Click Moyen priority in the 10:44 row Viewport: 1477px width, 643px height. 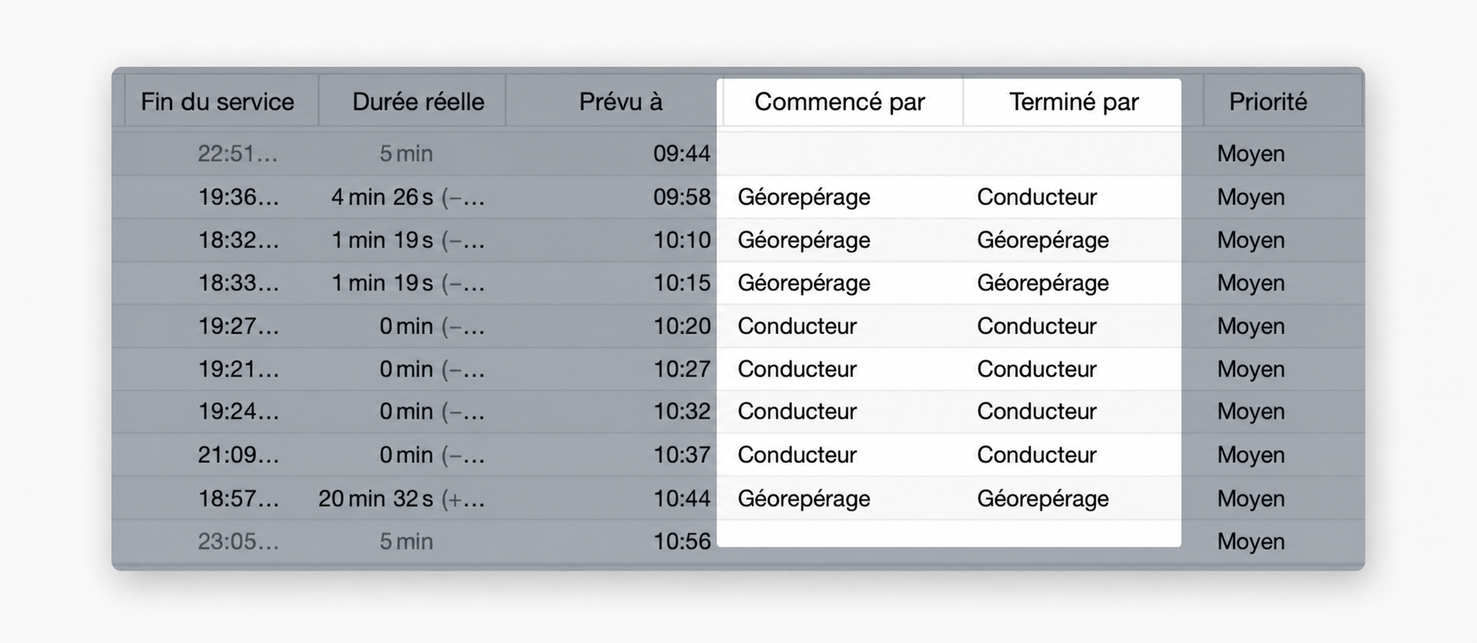(x=1251, y=498)
